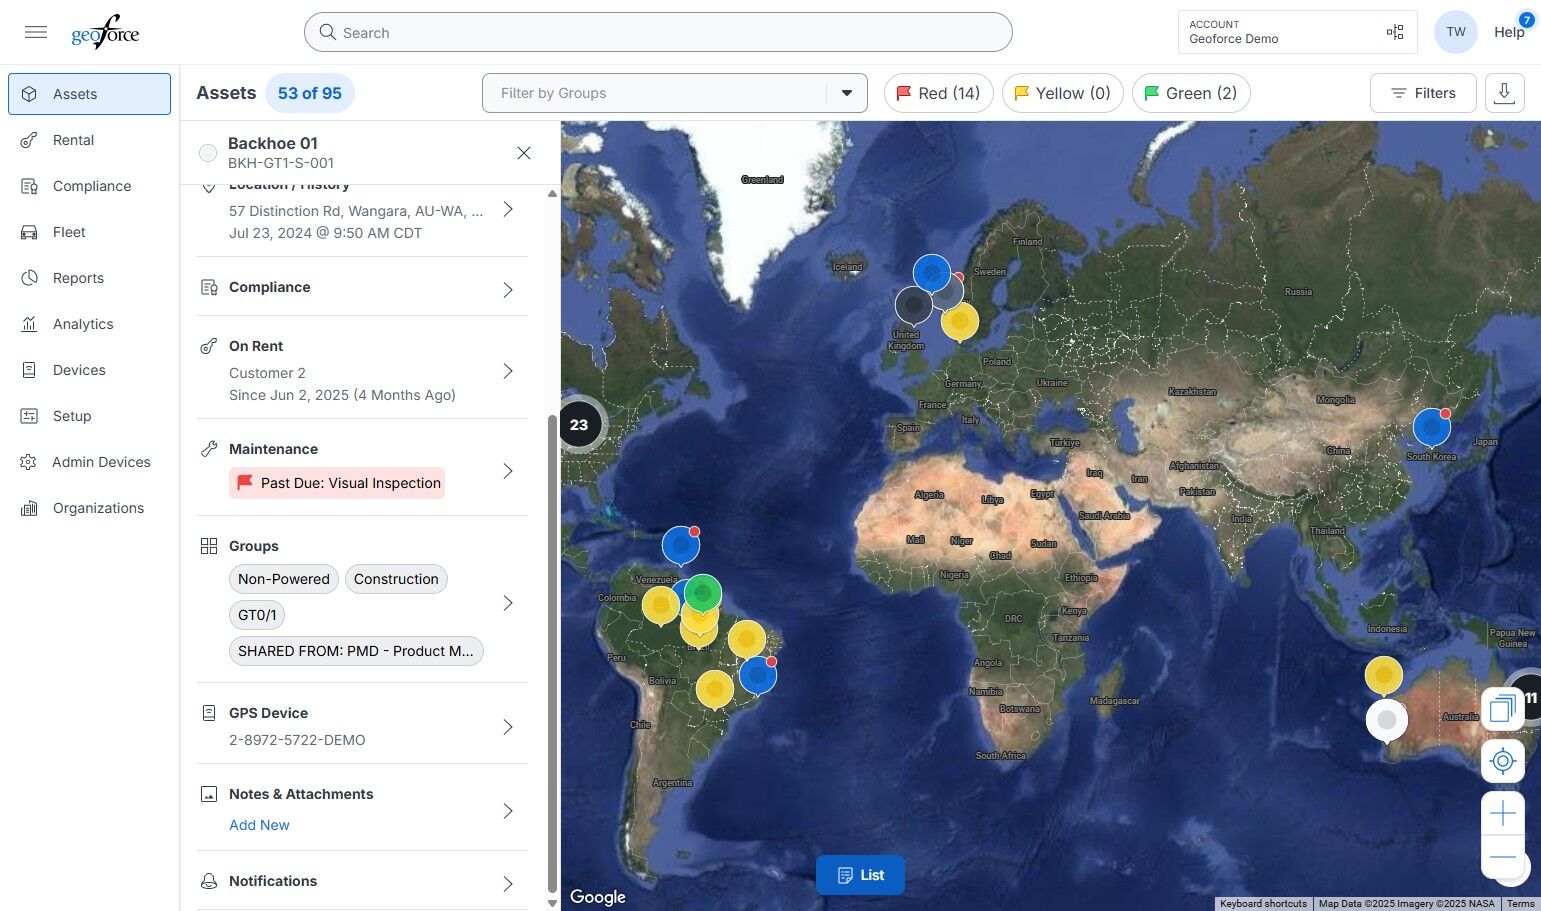Image resolution: width=1541 pixels, height=911 pixels.
Task: Click the Add New notes link
Action: tap(259, 825)
